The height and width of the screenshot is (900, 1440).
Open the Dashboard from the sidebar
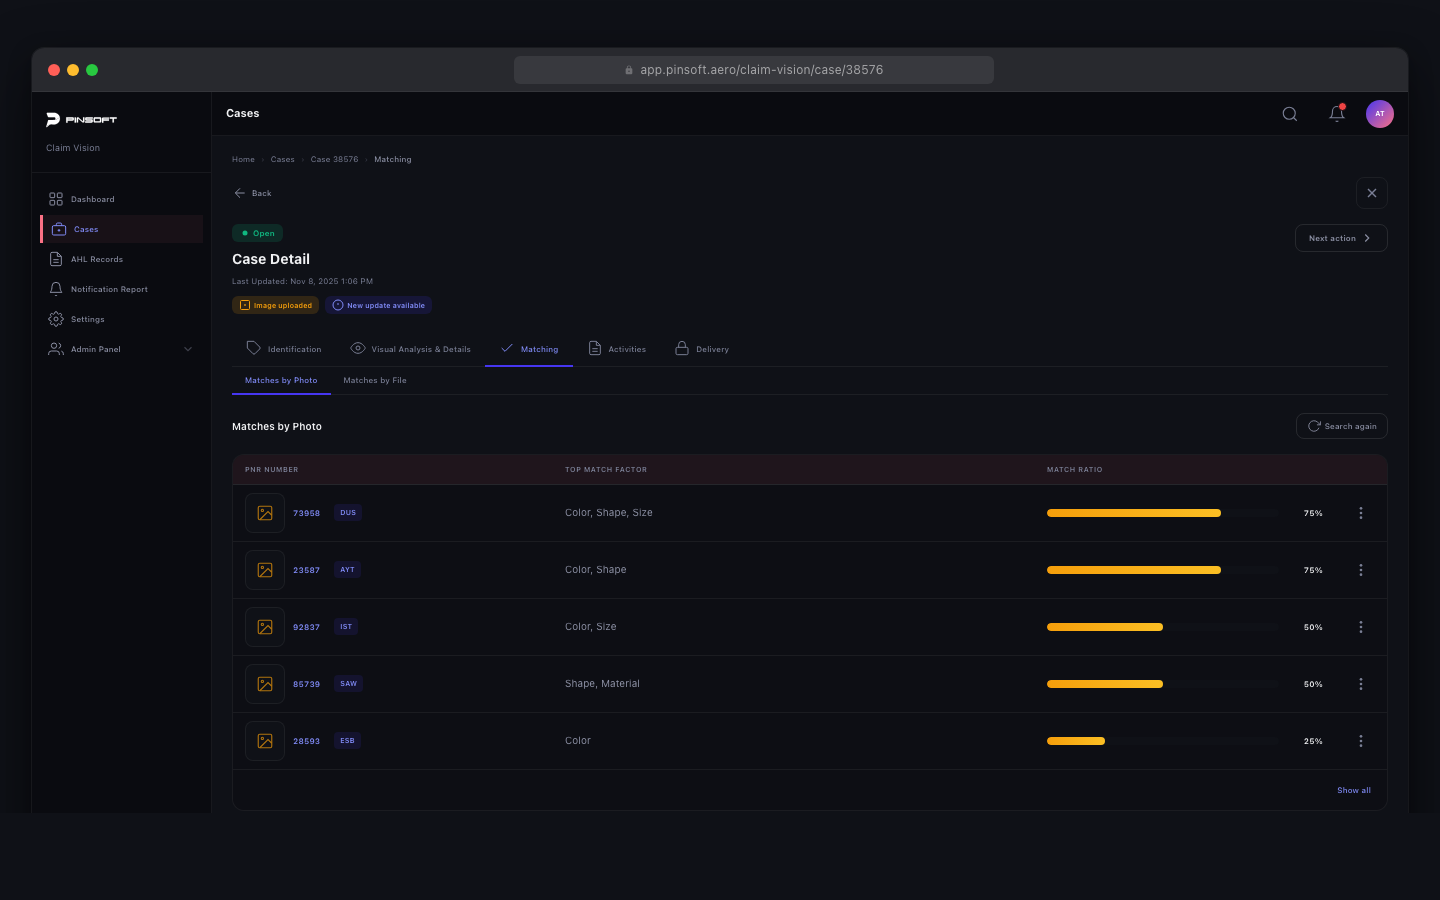(x=93, y=199)
